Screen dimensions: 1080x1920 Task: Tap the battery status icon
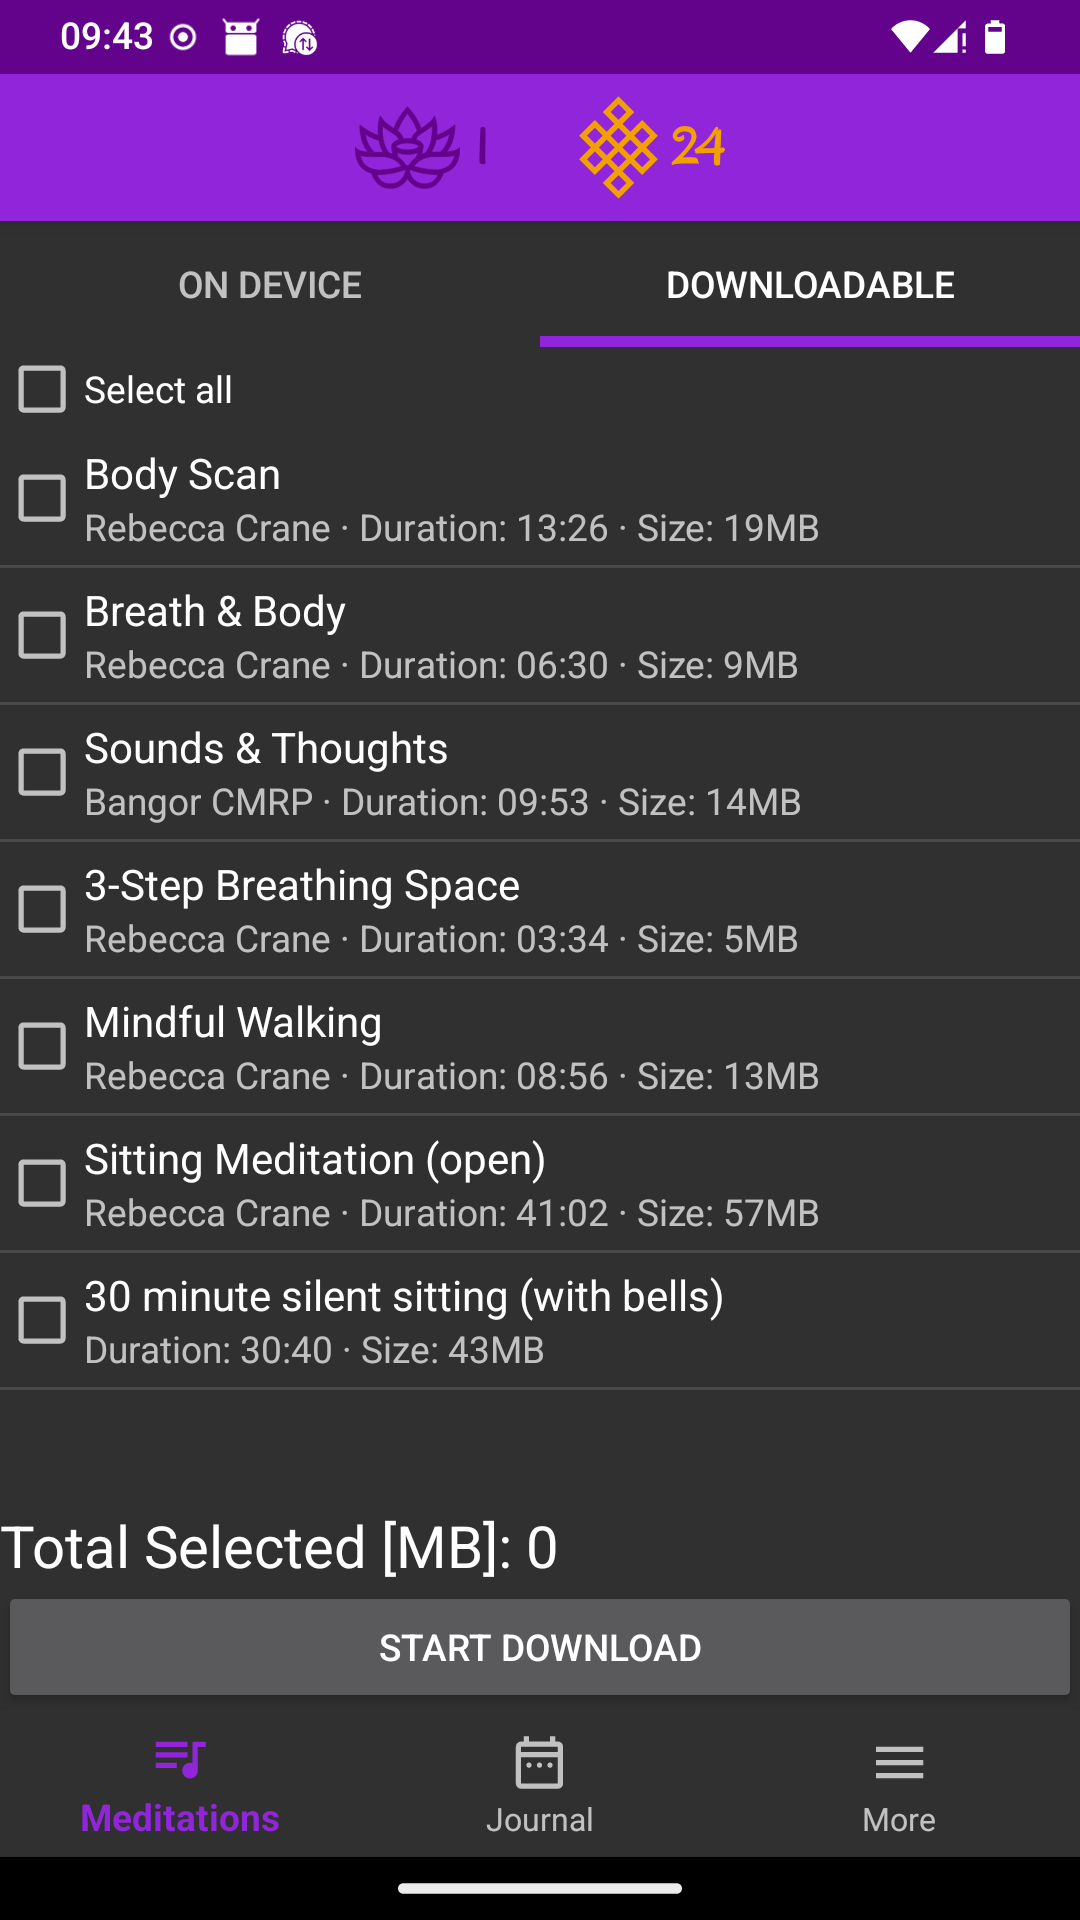click(x=994, y=38)
